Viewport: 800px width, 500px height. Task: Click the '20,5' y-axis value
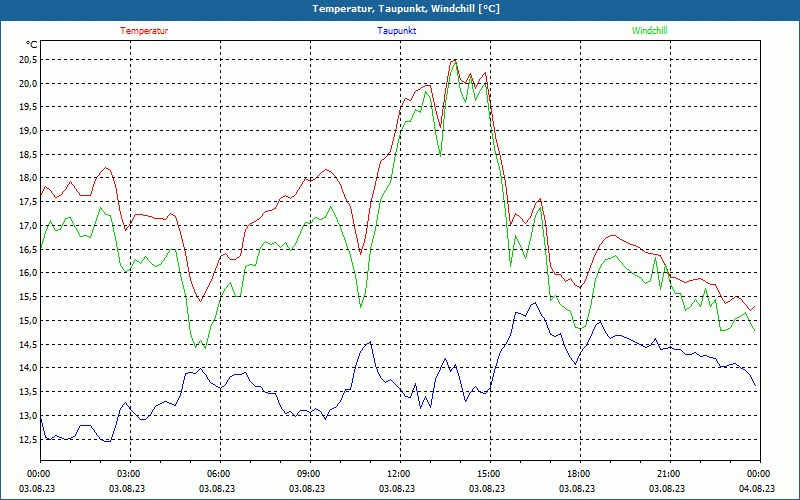(28, 60)
